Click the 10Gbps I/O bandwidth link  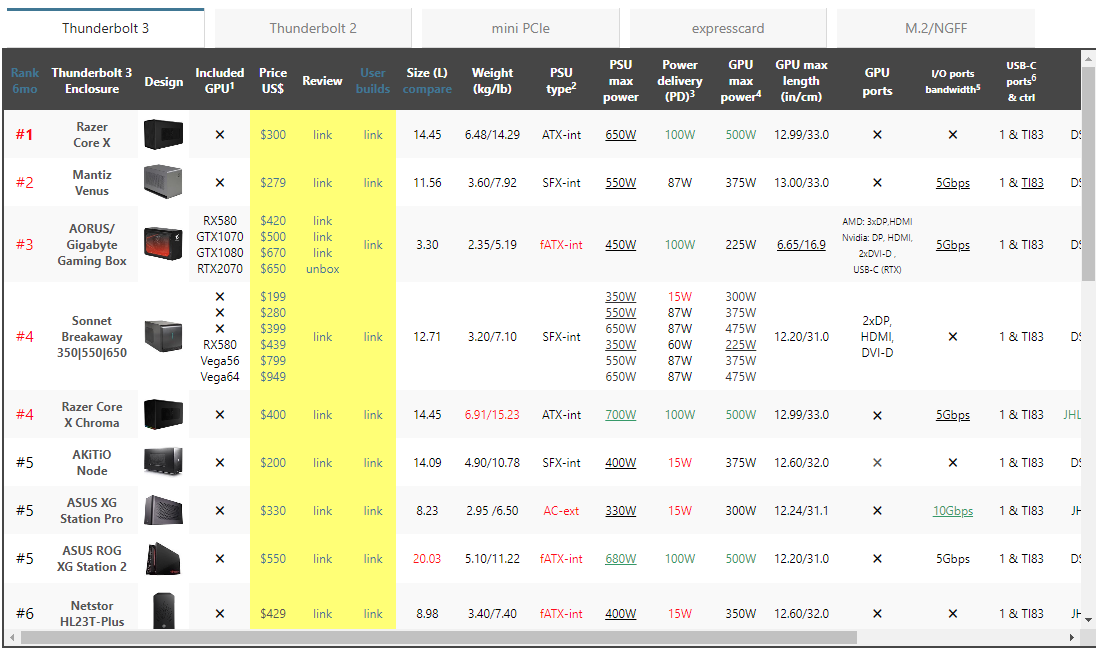[953, 511]
